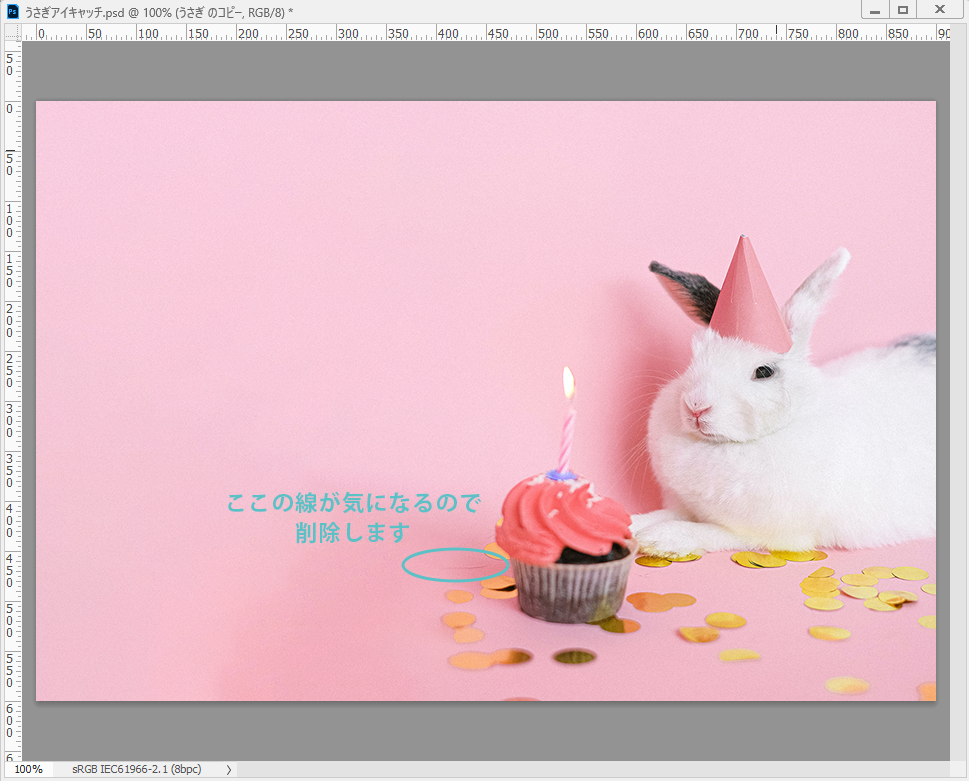
Task: Maximize the document window
Action: point(903,10)
